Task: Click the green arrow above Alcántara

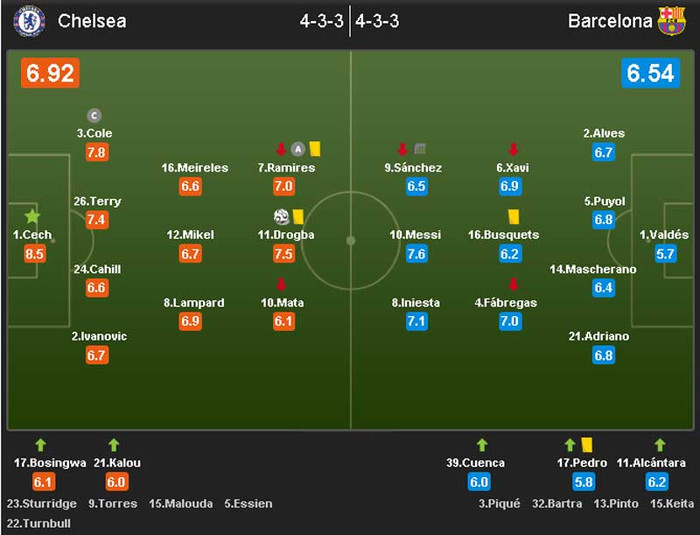Action: pyautogui.click(x=659, y=444)
